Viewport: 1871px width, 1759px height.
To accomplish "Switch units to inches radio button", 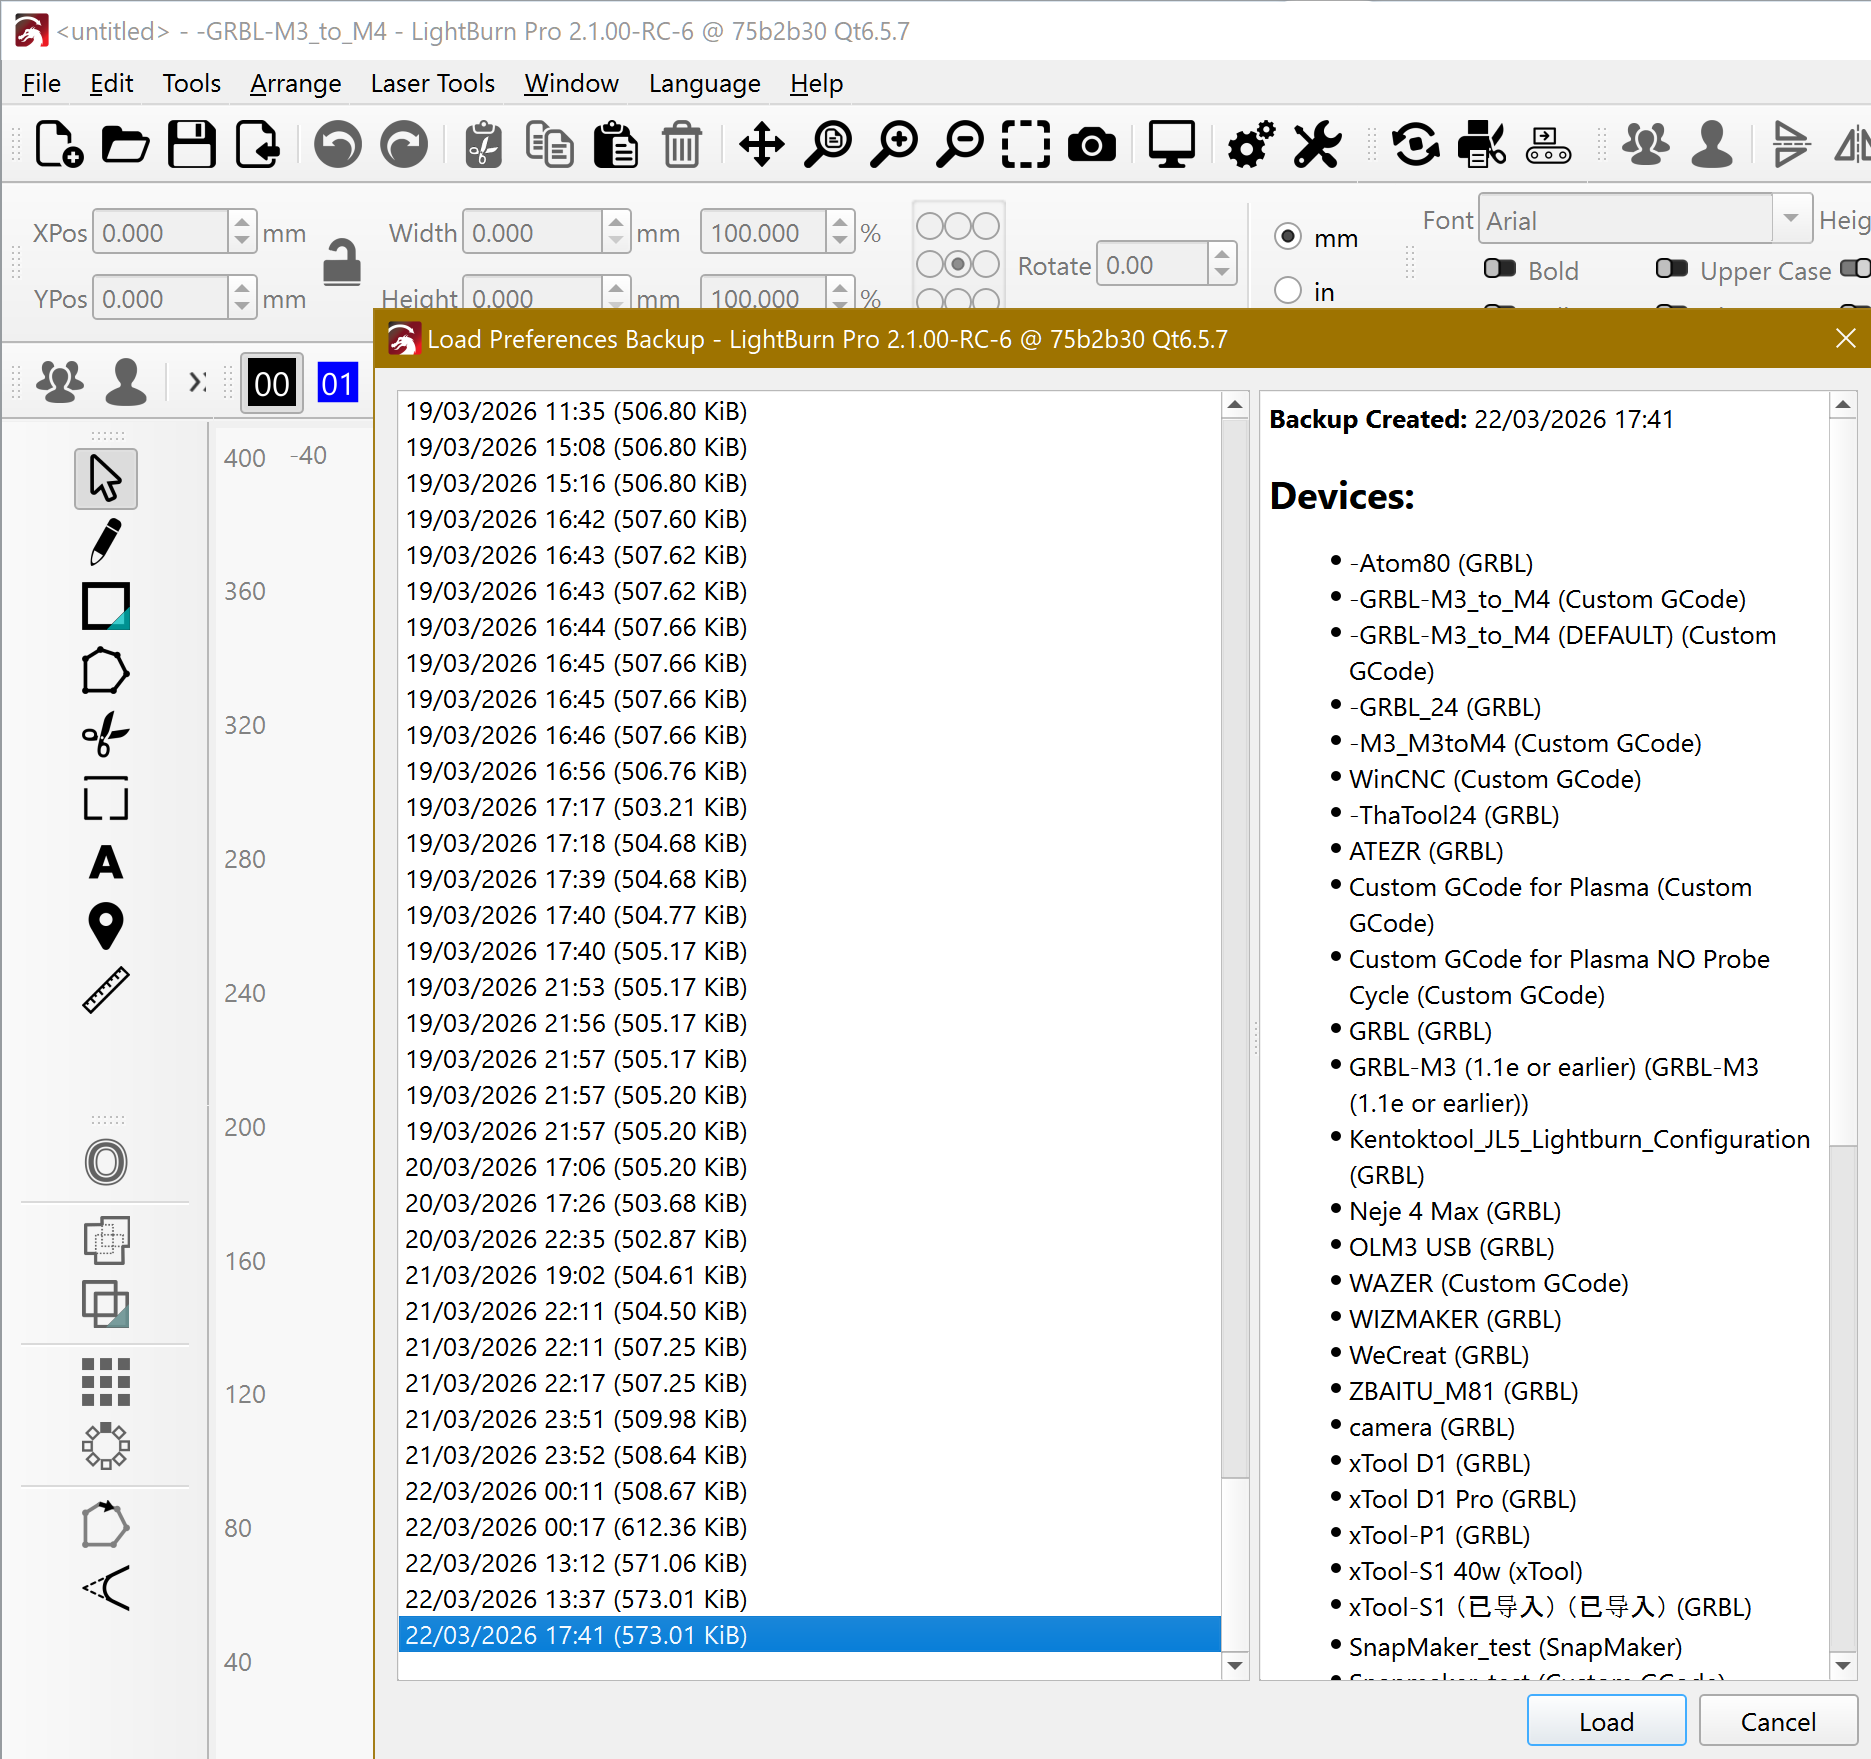I will pyautogui.click(x=1288, y=291).
